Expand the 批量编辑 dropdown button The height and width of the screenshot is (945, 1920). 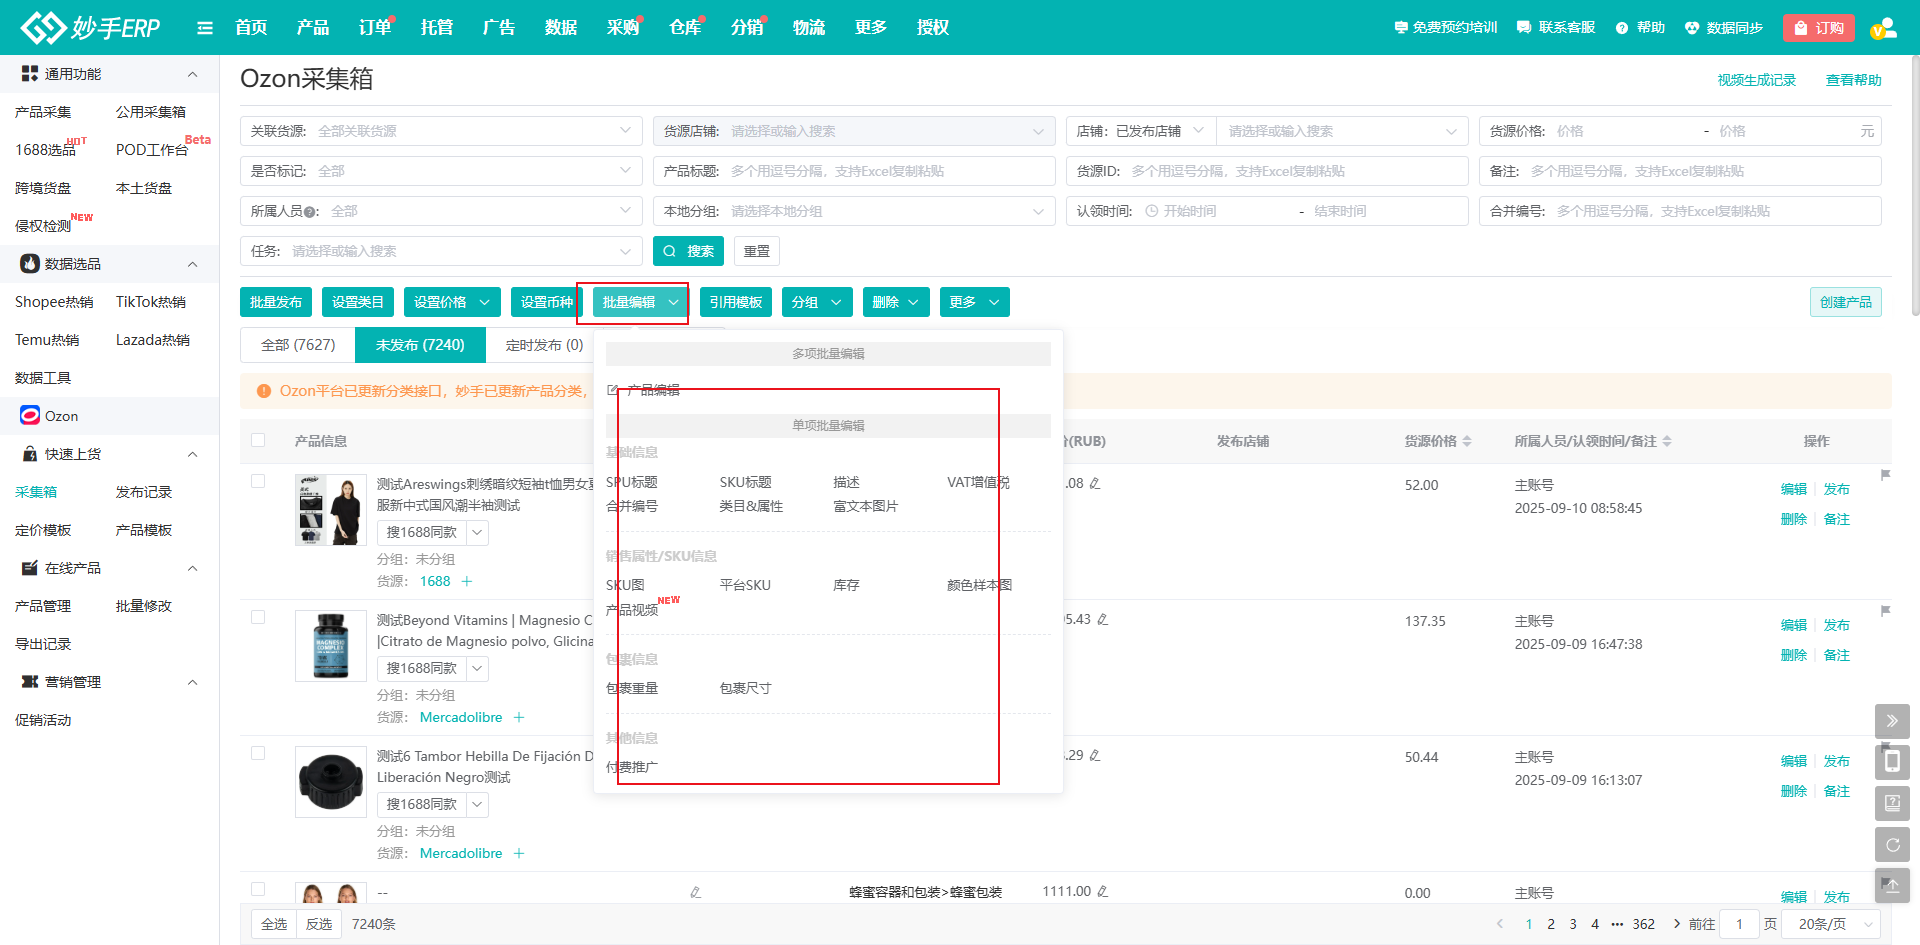[640, 302]
